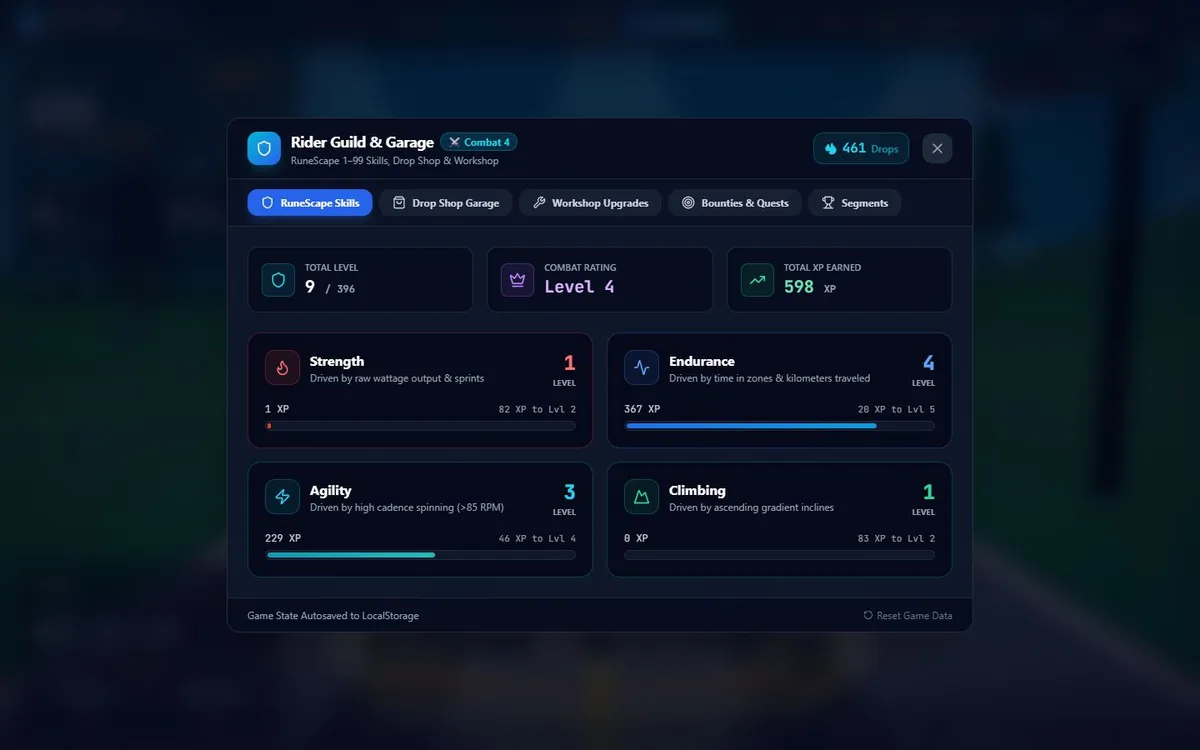Click the '229 XP' Agility value
The height and width of the screenshot is (750, 1200).
coord(283,538)
